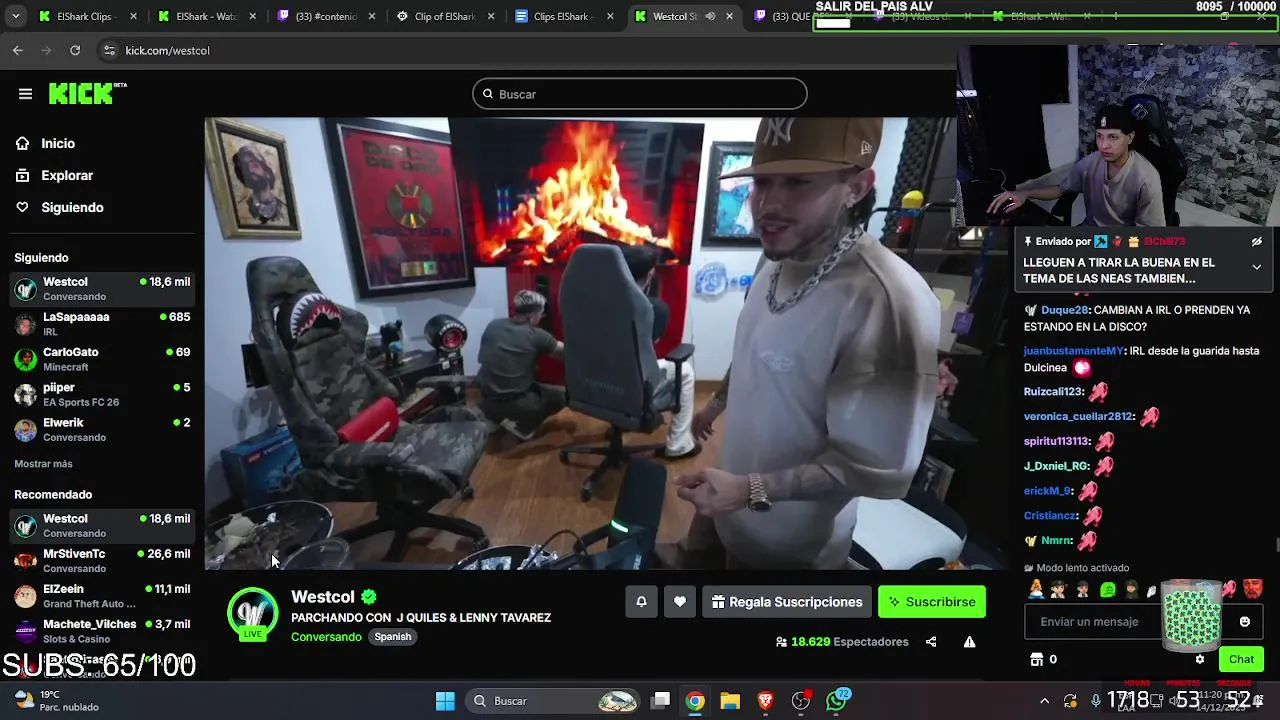Open chat settings gear icon
This screenshot has height=720, width=1280.
pos(1200,659)
